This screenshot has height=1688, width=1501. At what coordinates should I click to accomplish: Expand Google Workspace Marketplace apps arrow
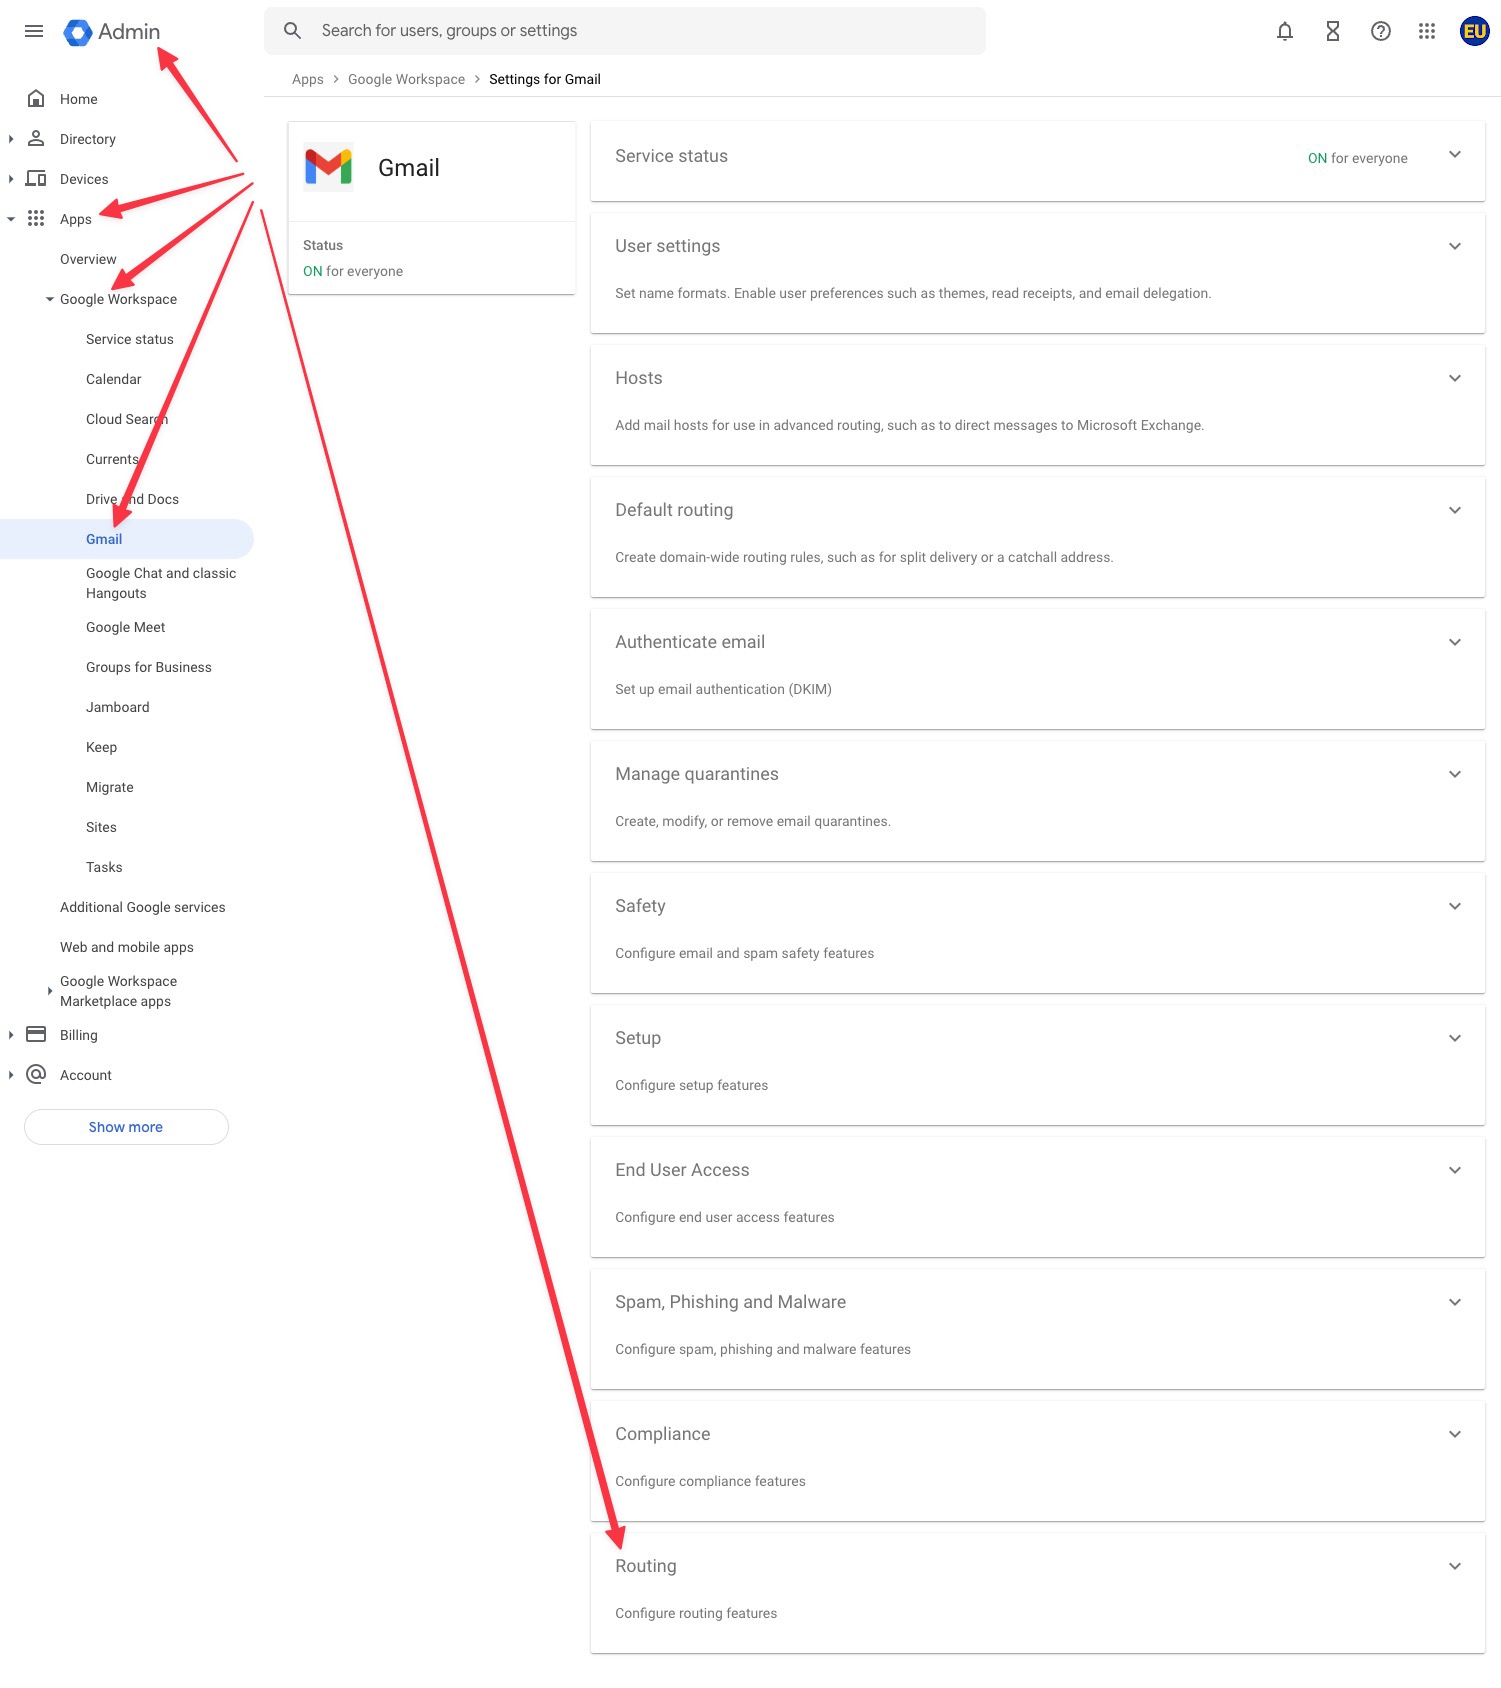(x=50, y=991)
